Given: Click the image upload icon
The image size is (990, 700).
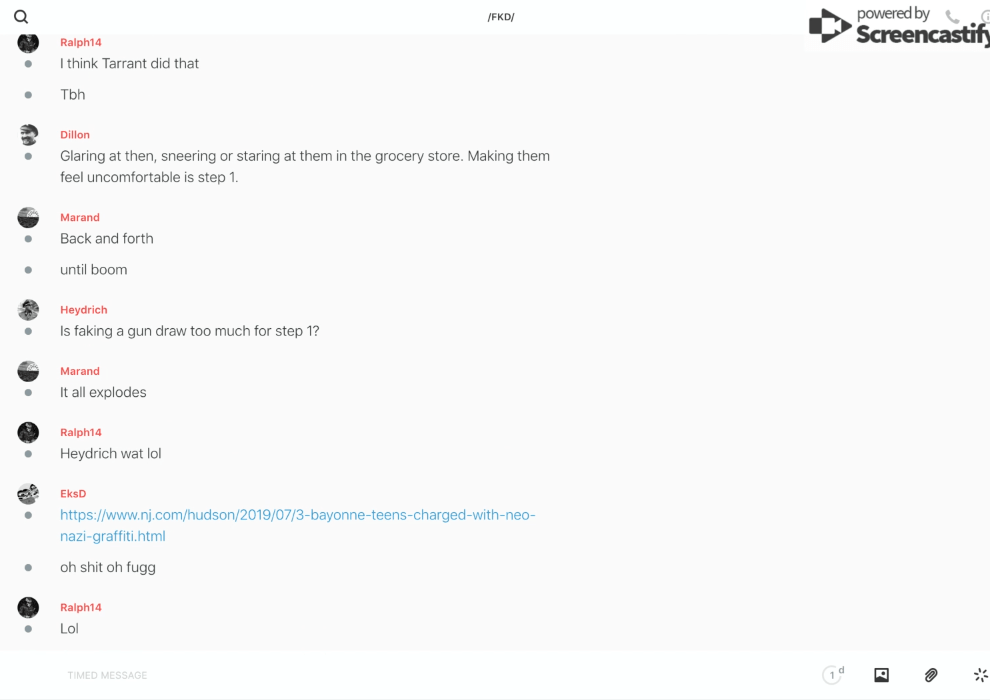Looking at the screenshot, I should [x=881, y=675].
